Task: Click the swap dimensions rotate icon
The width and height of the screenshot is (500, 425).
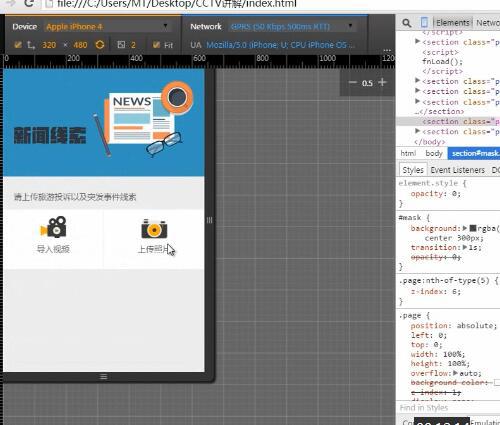Action: click(x=100, y=45)
